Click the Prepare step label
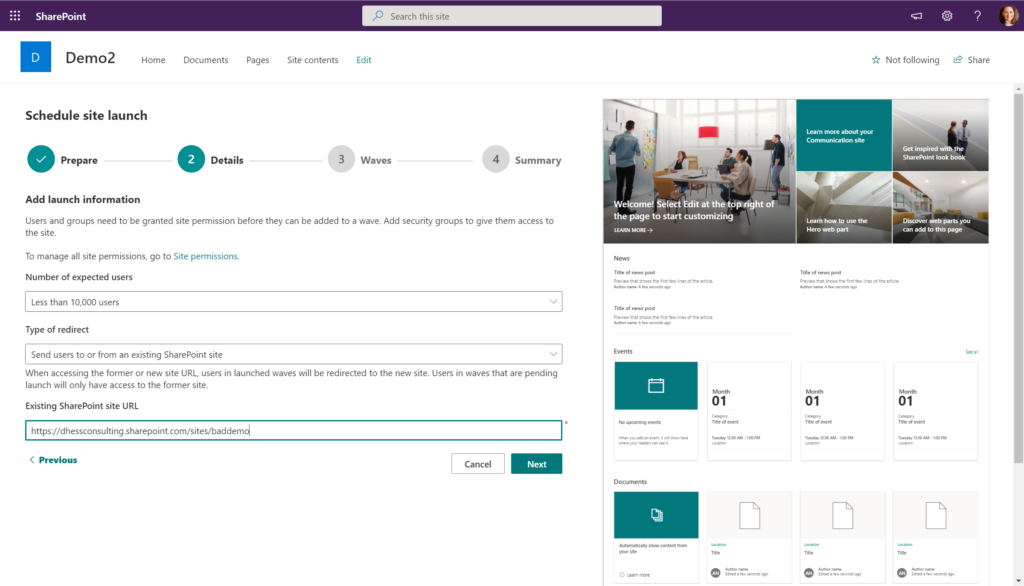Viewport: 1024px width, 586px height. click(79, 160)
